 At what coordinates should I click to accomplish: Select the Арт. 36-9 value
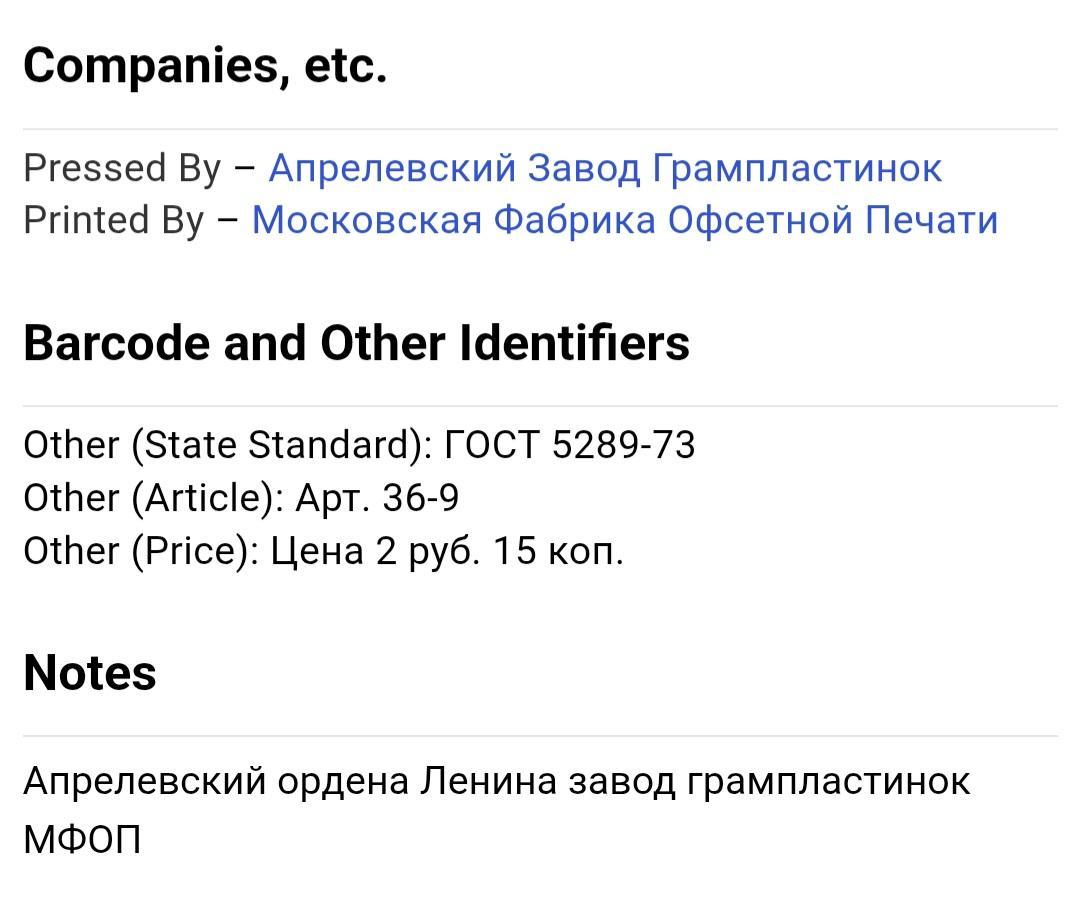377,498
